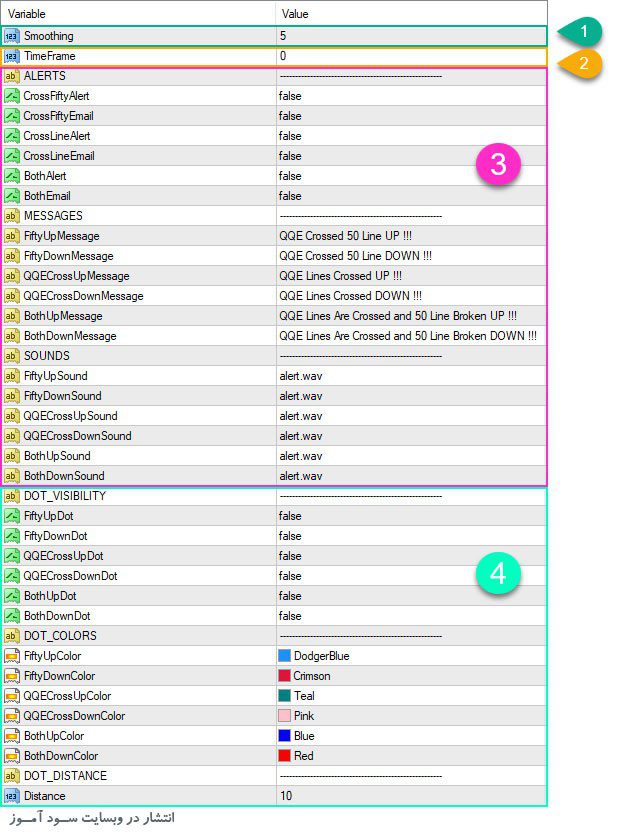The width and height of the screenshot is (624, 832).
Task: Click the bool icon beside BothDownDot
Action: click(11, 616)
